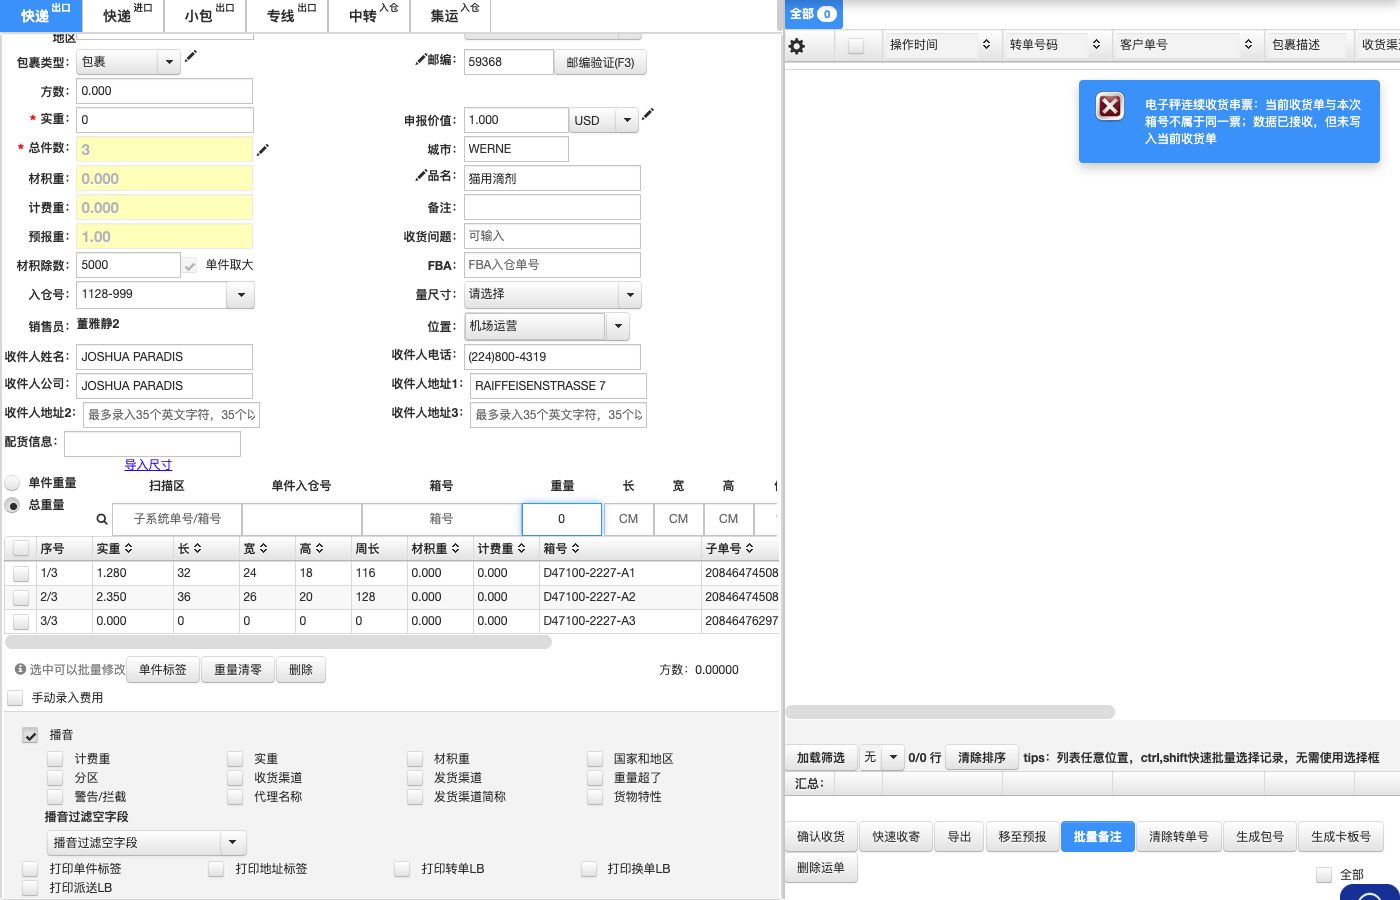
Task: Click pencil edit icon next to 总件数
Action: [x=263, y=150]
